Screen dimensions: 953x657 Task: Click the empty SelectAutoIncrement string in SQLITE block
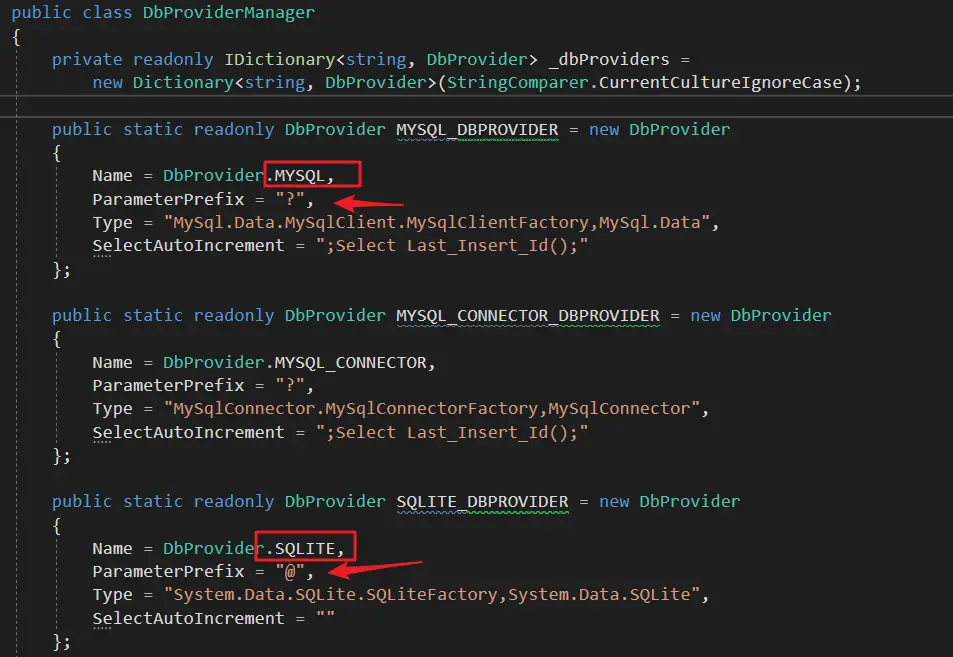pyautogui.click(x=325, y=618)
